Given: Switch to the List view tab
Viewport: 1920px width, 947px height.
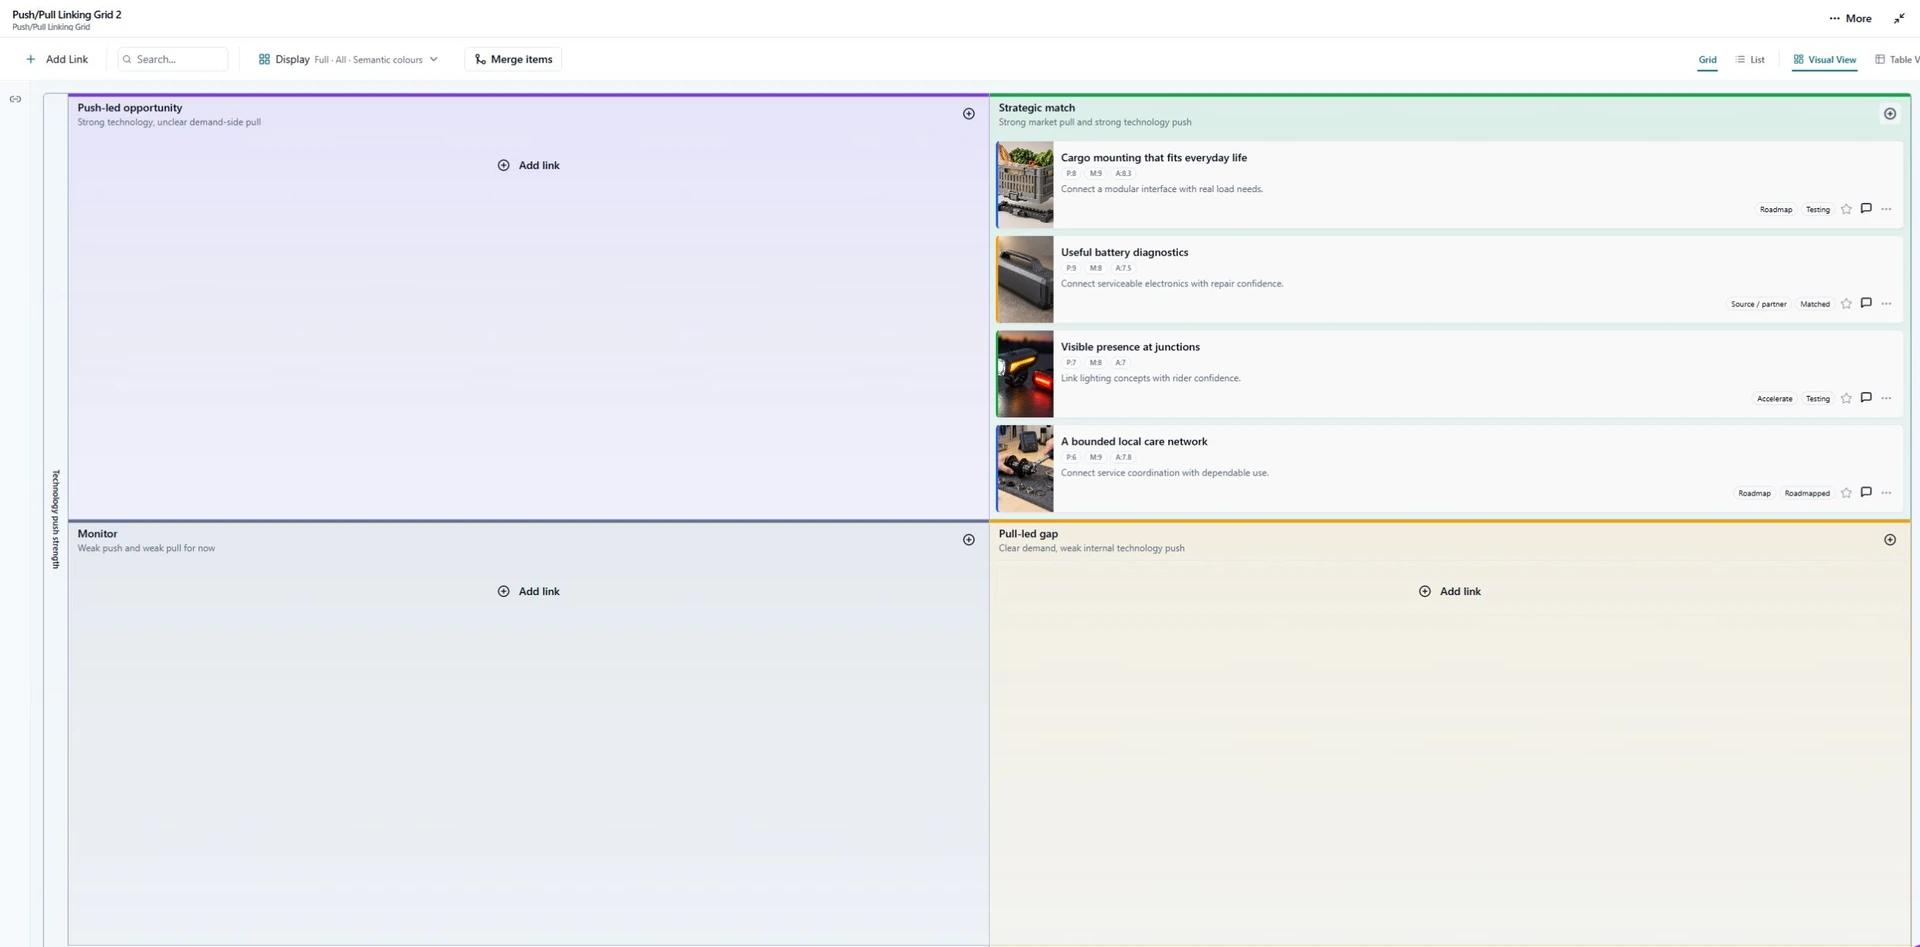Looking at the screenshot, I should 1750,60.
